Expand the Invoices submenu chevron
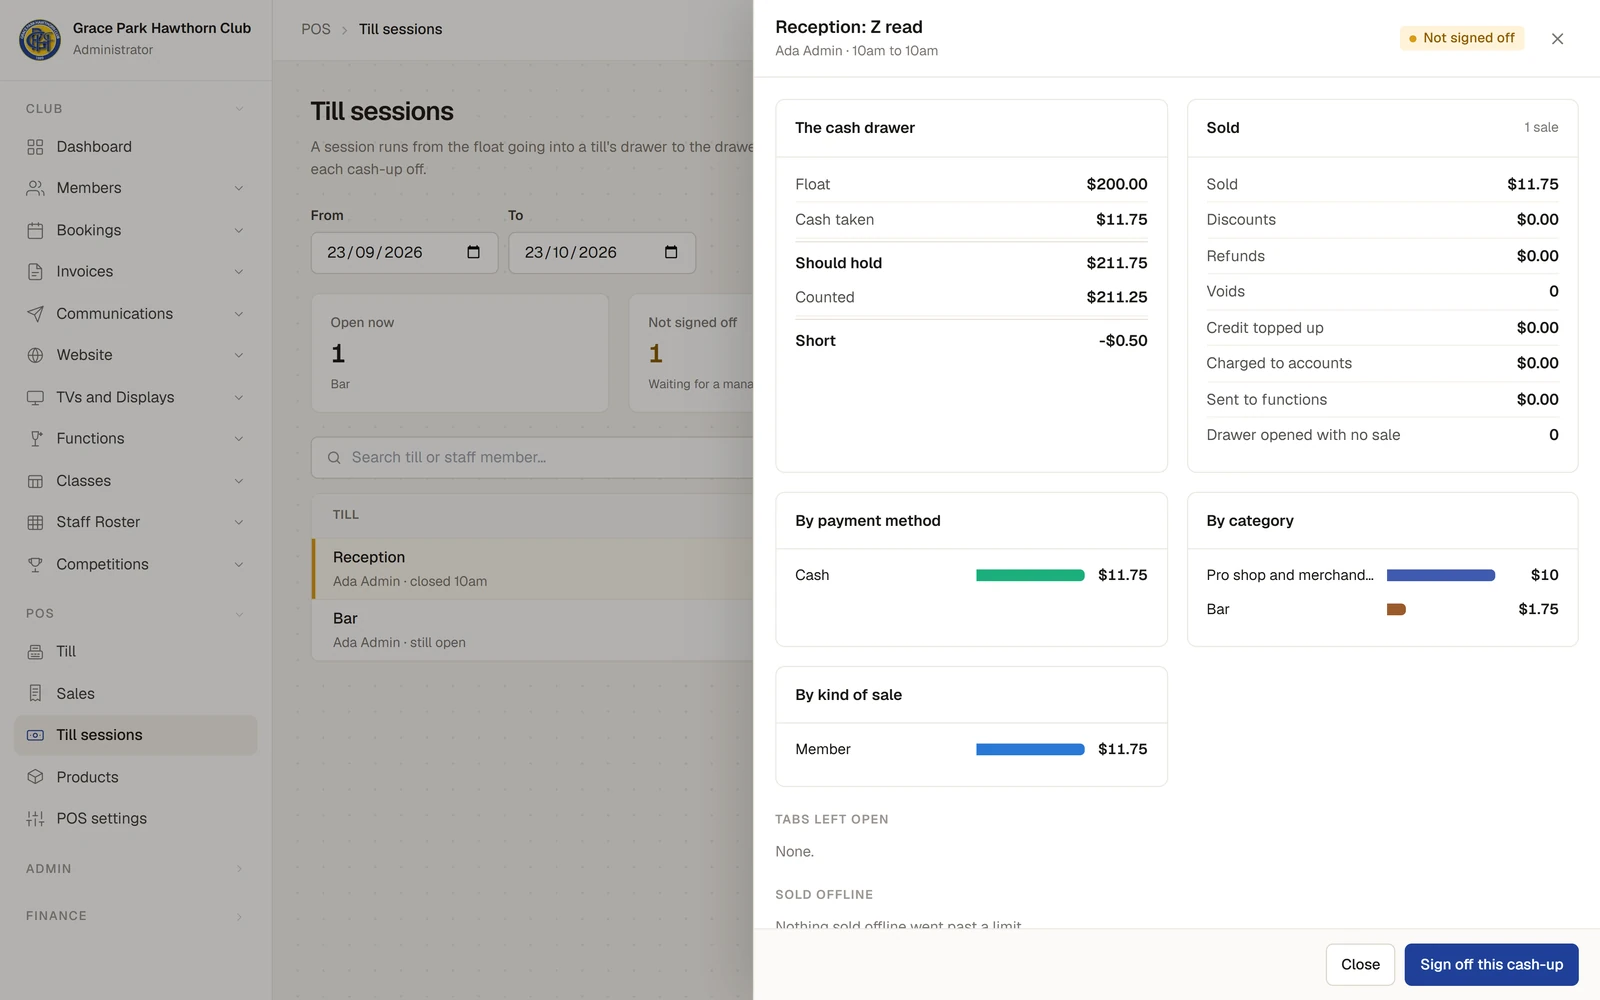The image size is (1600, 1000). 239,272
